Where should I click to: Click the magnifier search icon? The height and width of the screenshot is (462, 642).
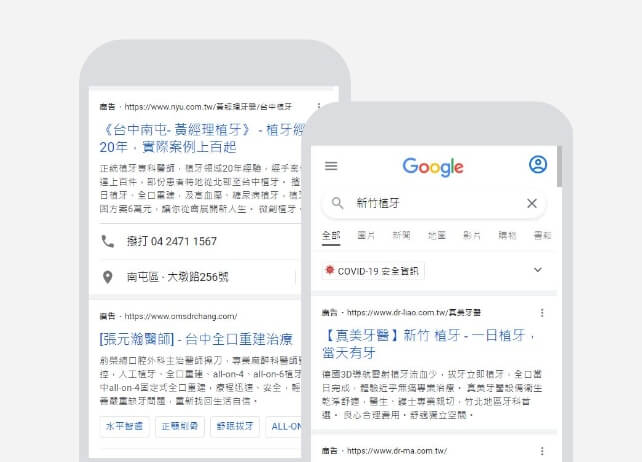(337, 203)
